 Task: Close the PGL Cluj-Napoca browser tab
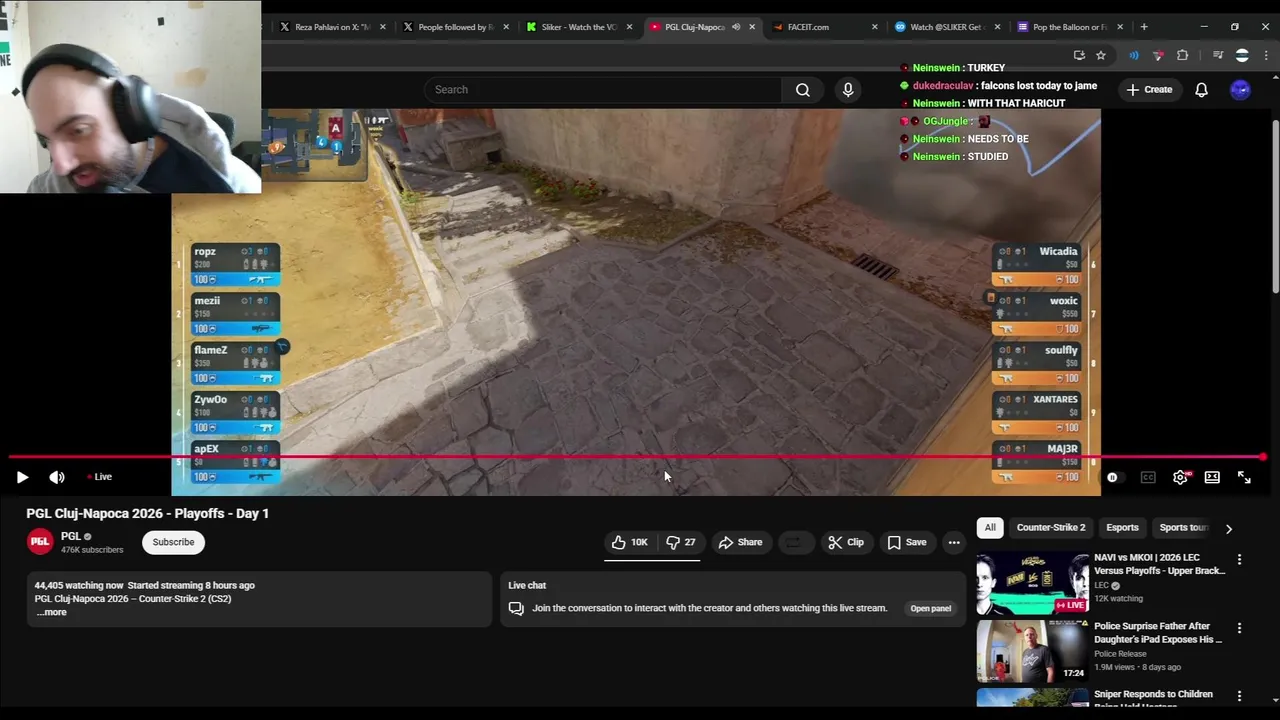click(x=752, y=27)
